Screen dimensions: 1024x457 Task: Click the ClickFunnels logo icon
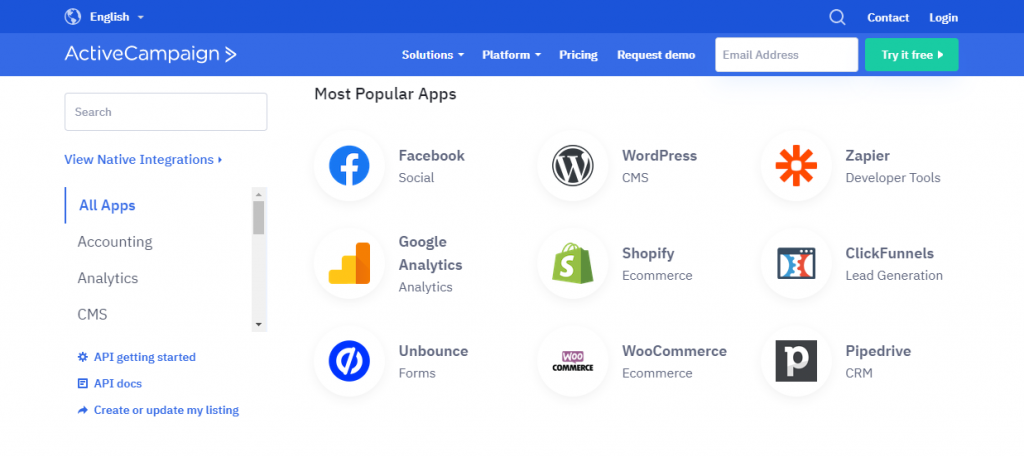pos(795,264)
